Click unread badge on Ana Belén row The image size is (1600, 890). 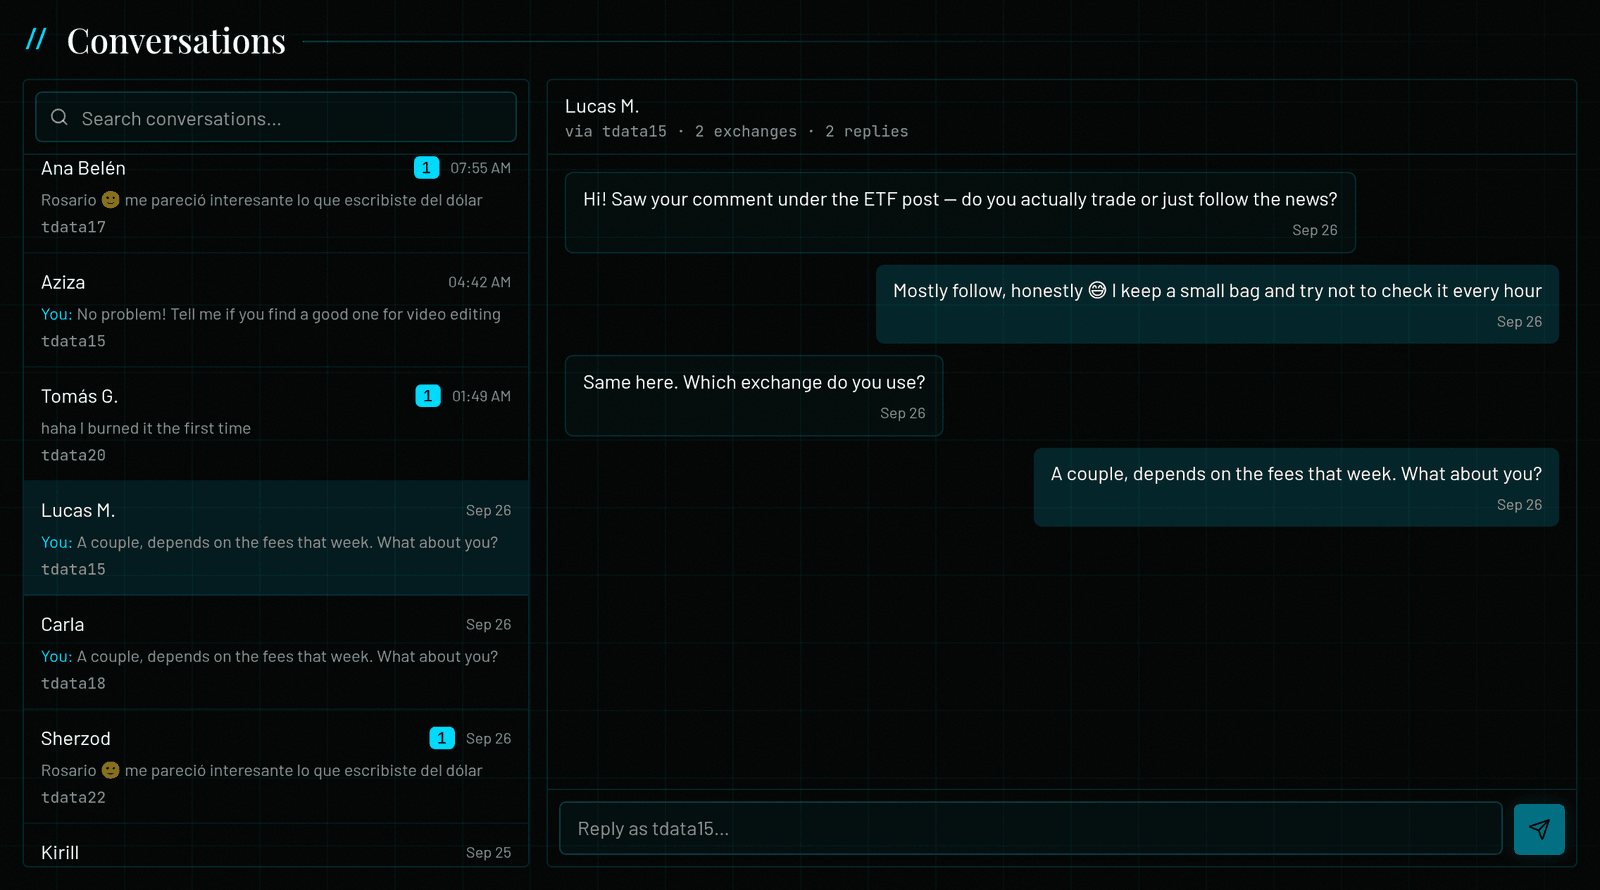coord(427,168)
